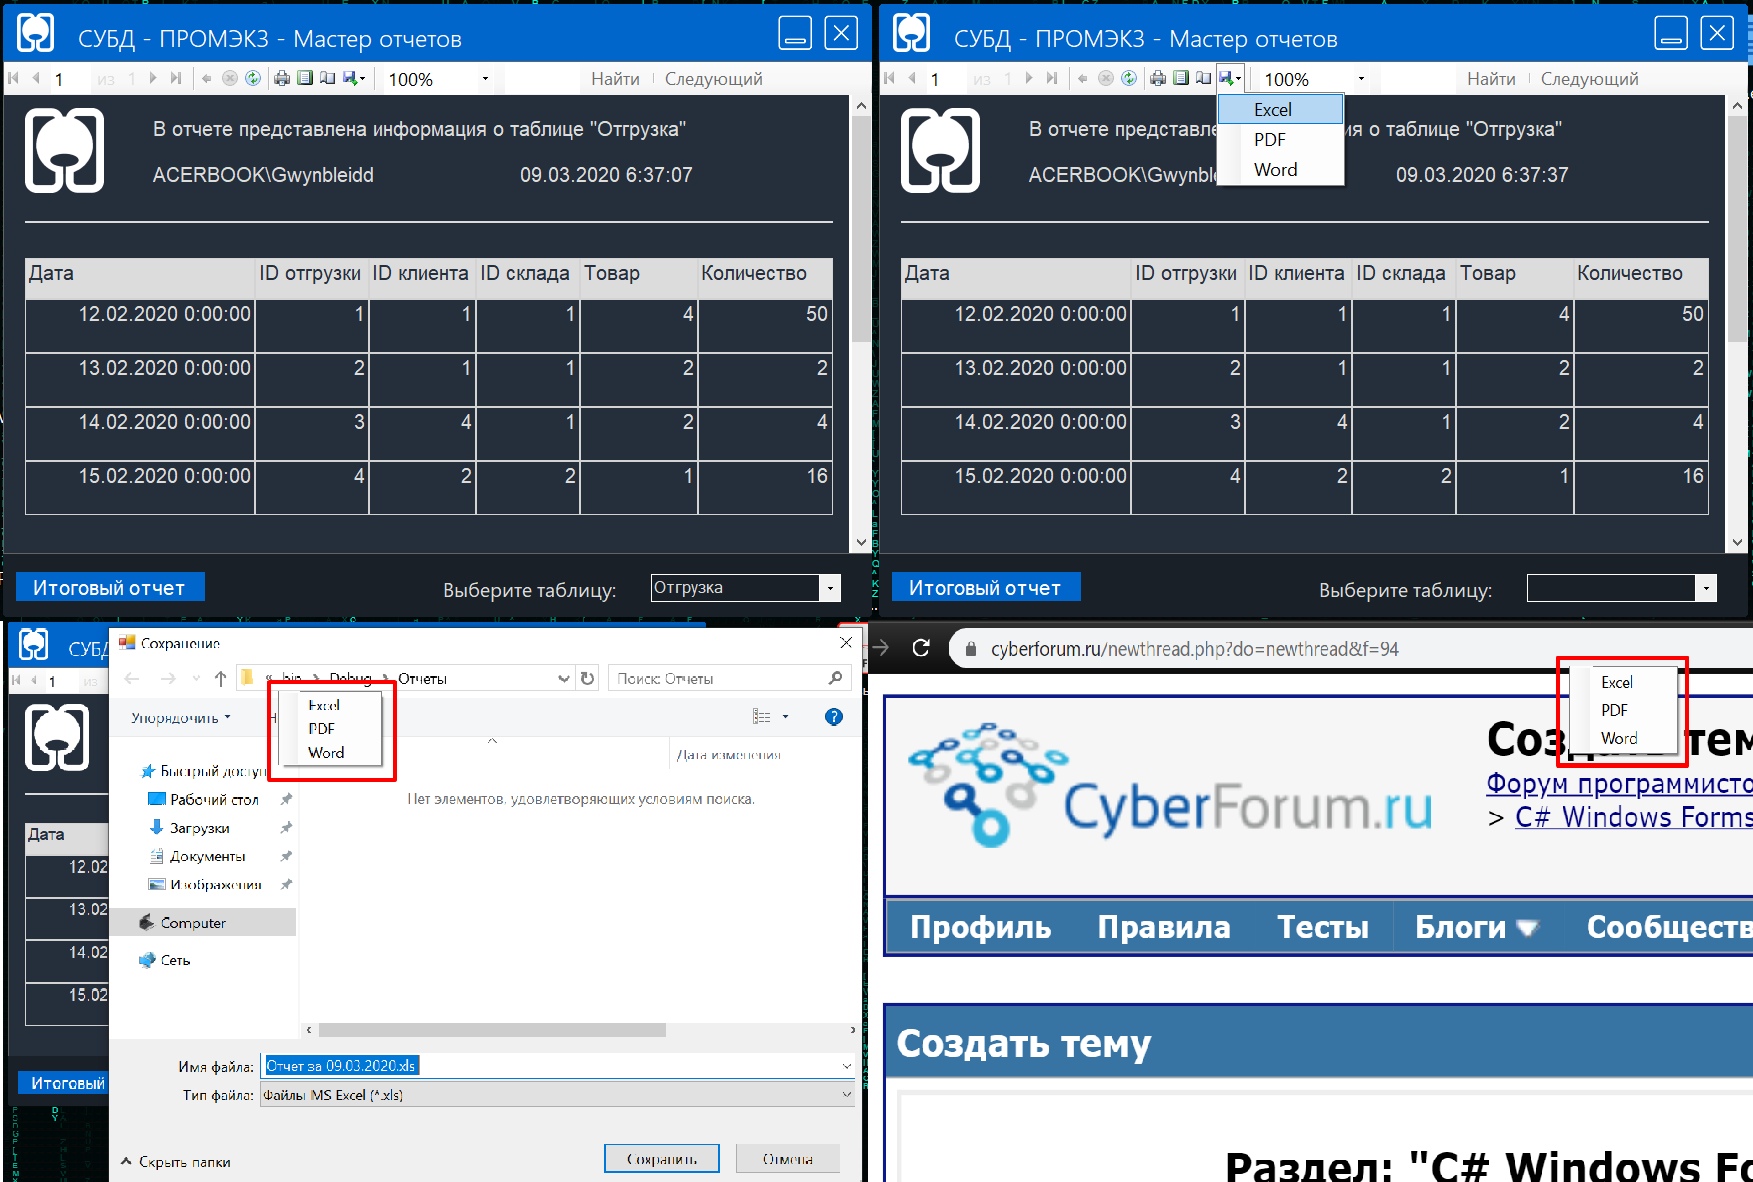Choose the highlighted Excel export option
The image size is (1753, 1182).
pos(1279,110)
